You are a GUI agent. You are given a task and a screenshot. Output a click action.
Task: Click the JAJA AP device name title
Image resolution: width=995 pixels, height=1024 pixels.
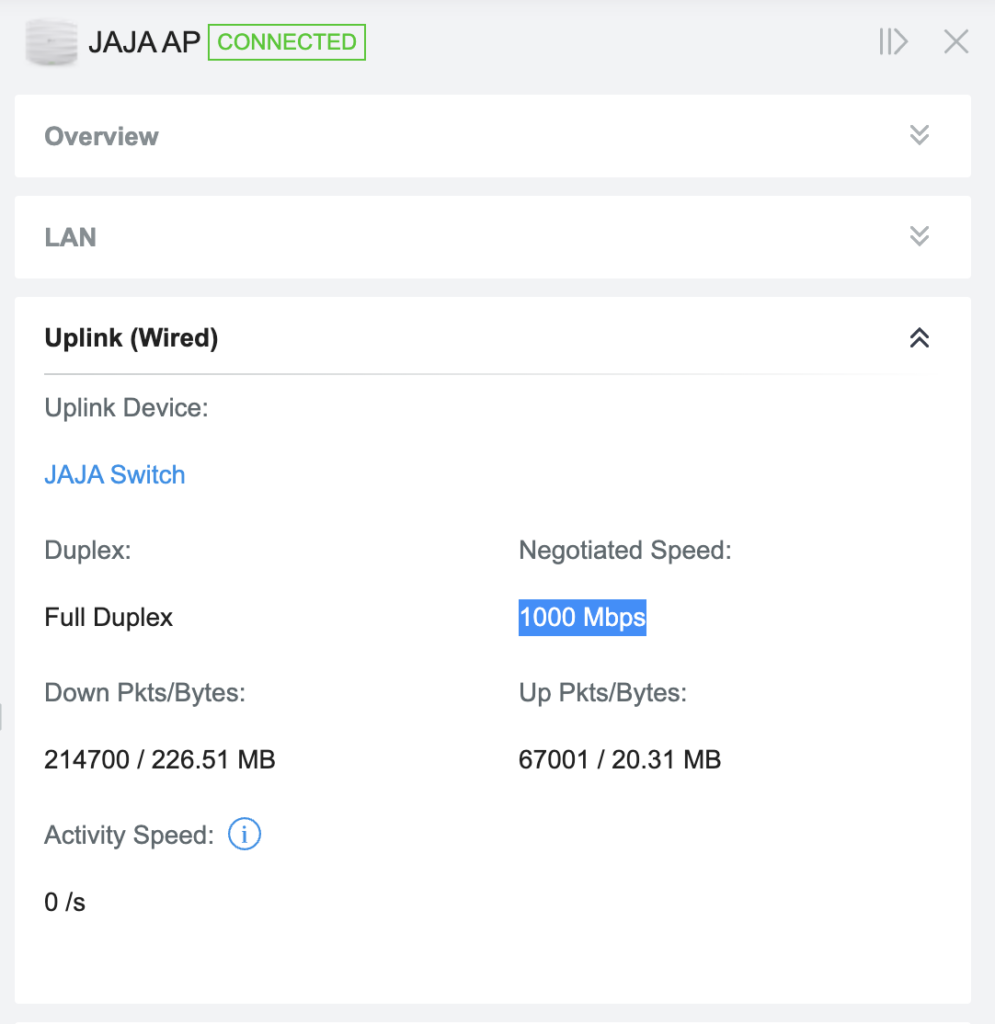coord(144,42)
